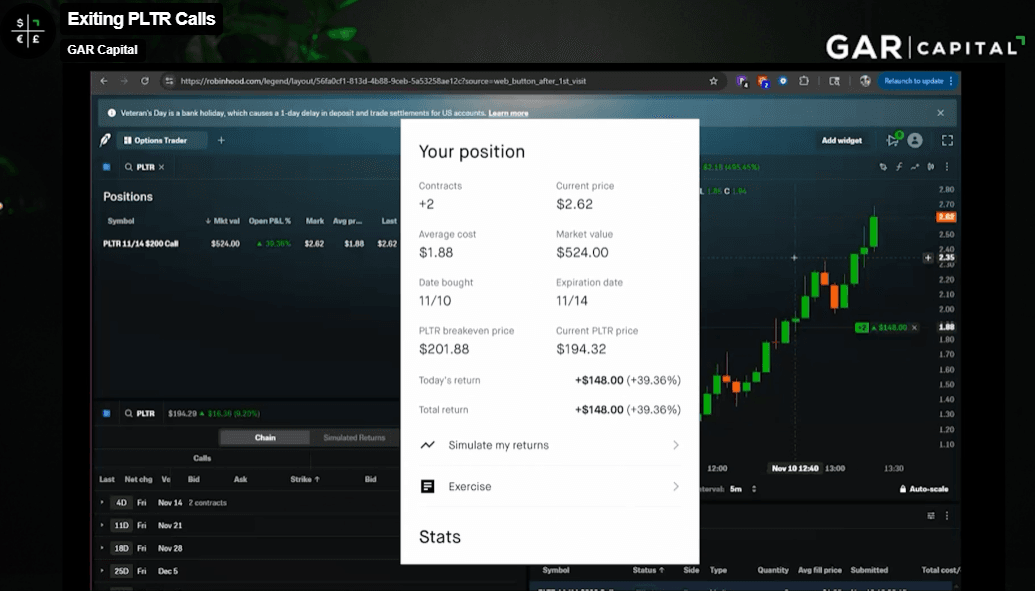Image resolution: width=1035 pixels, height=591 pixels.
Task: Click Relaunch to update button
Action: [914, 81]
